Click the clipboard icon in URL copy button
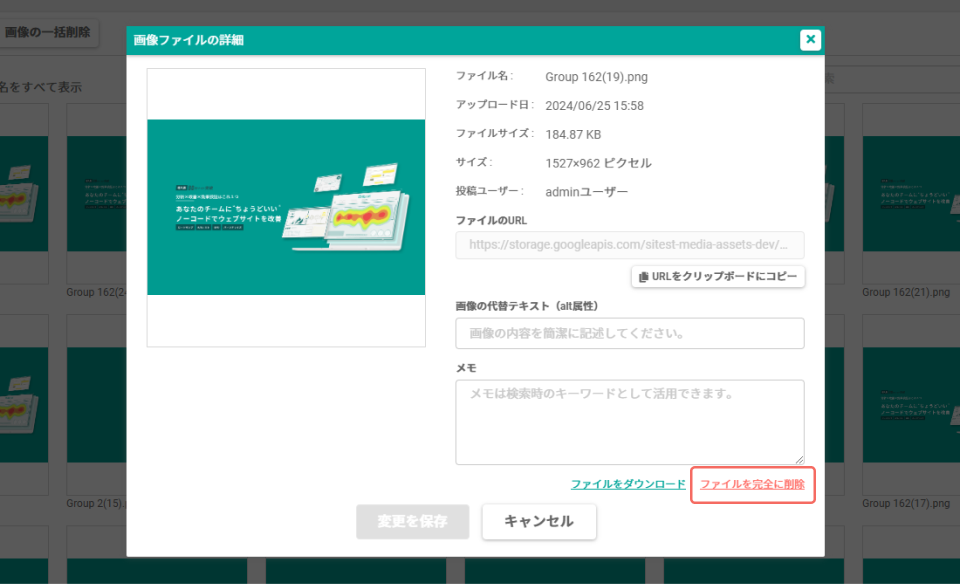 click(x=643, y=277)
